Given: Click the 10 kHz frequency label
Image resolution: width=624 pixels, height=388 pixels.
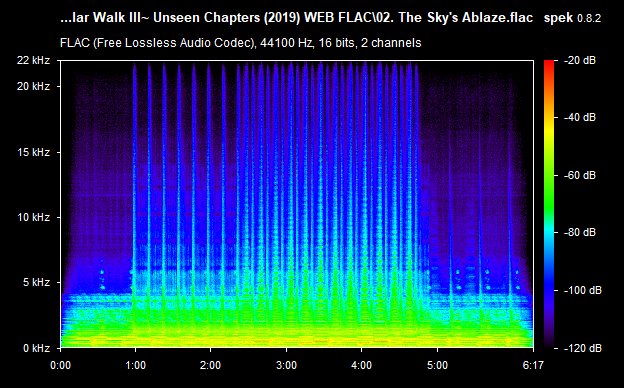Looking at the screenshot, I should point(33,217).
